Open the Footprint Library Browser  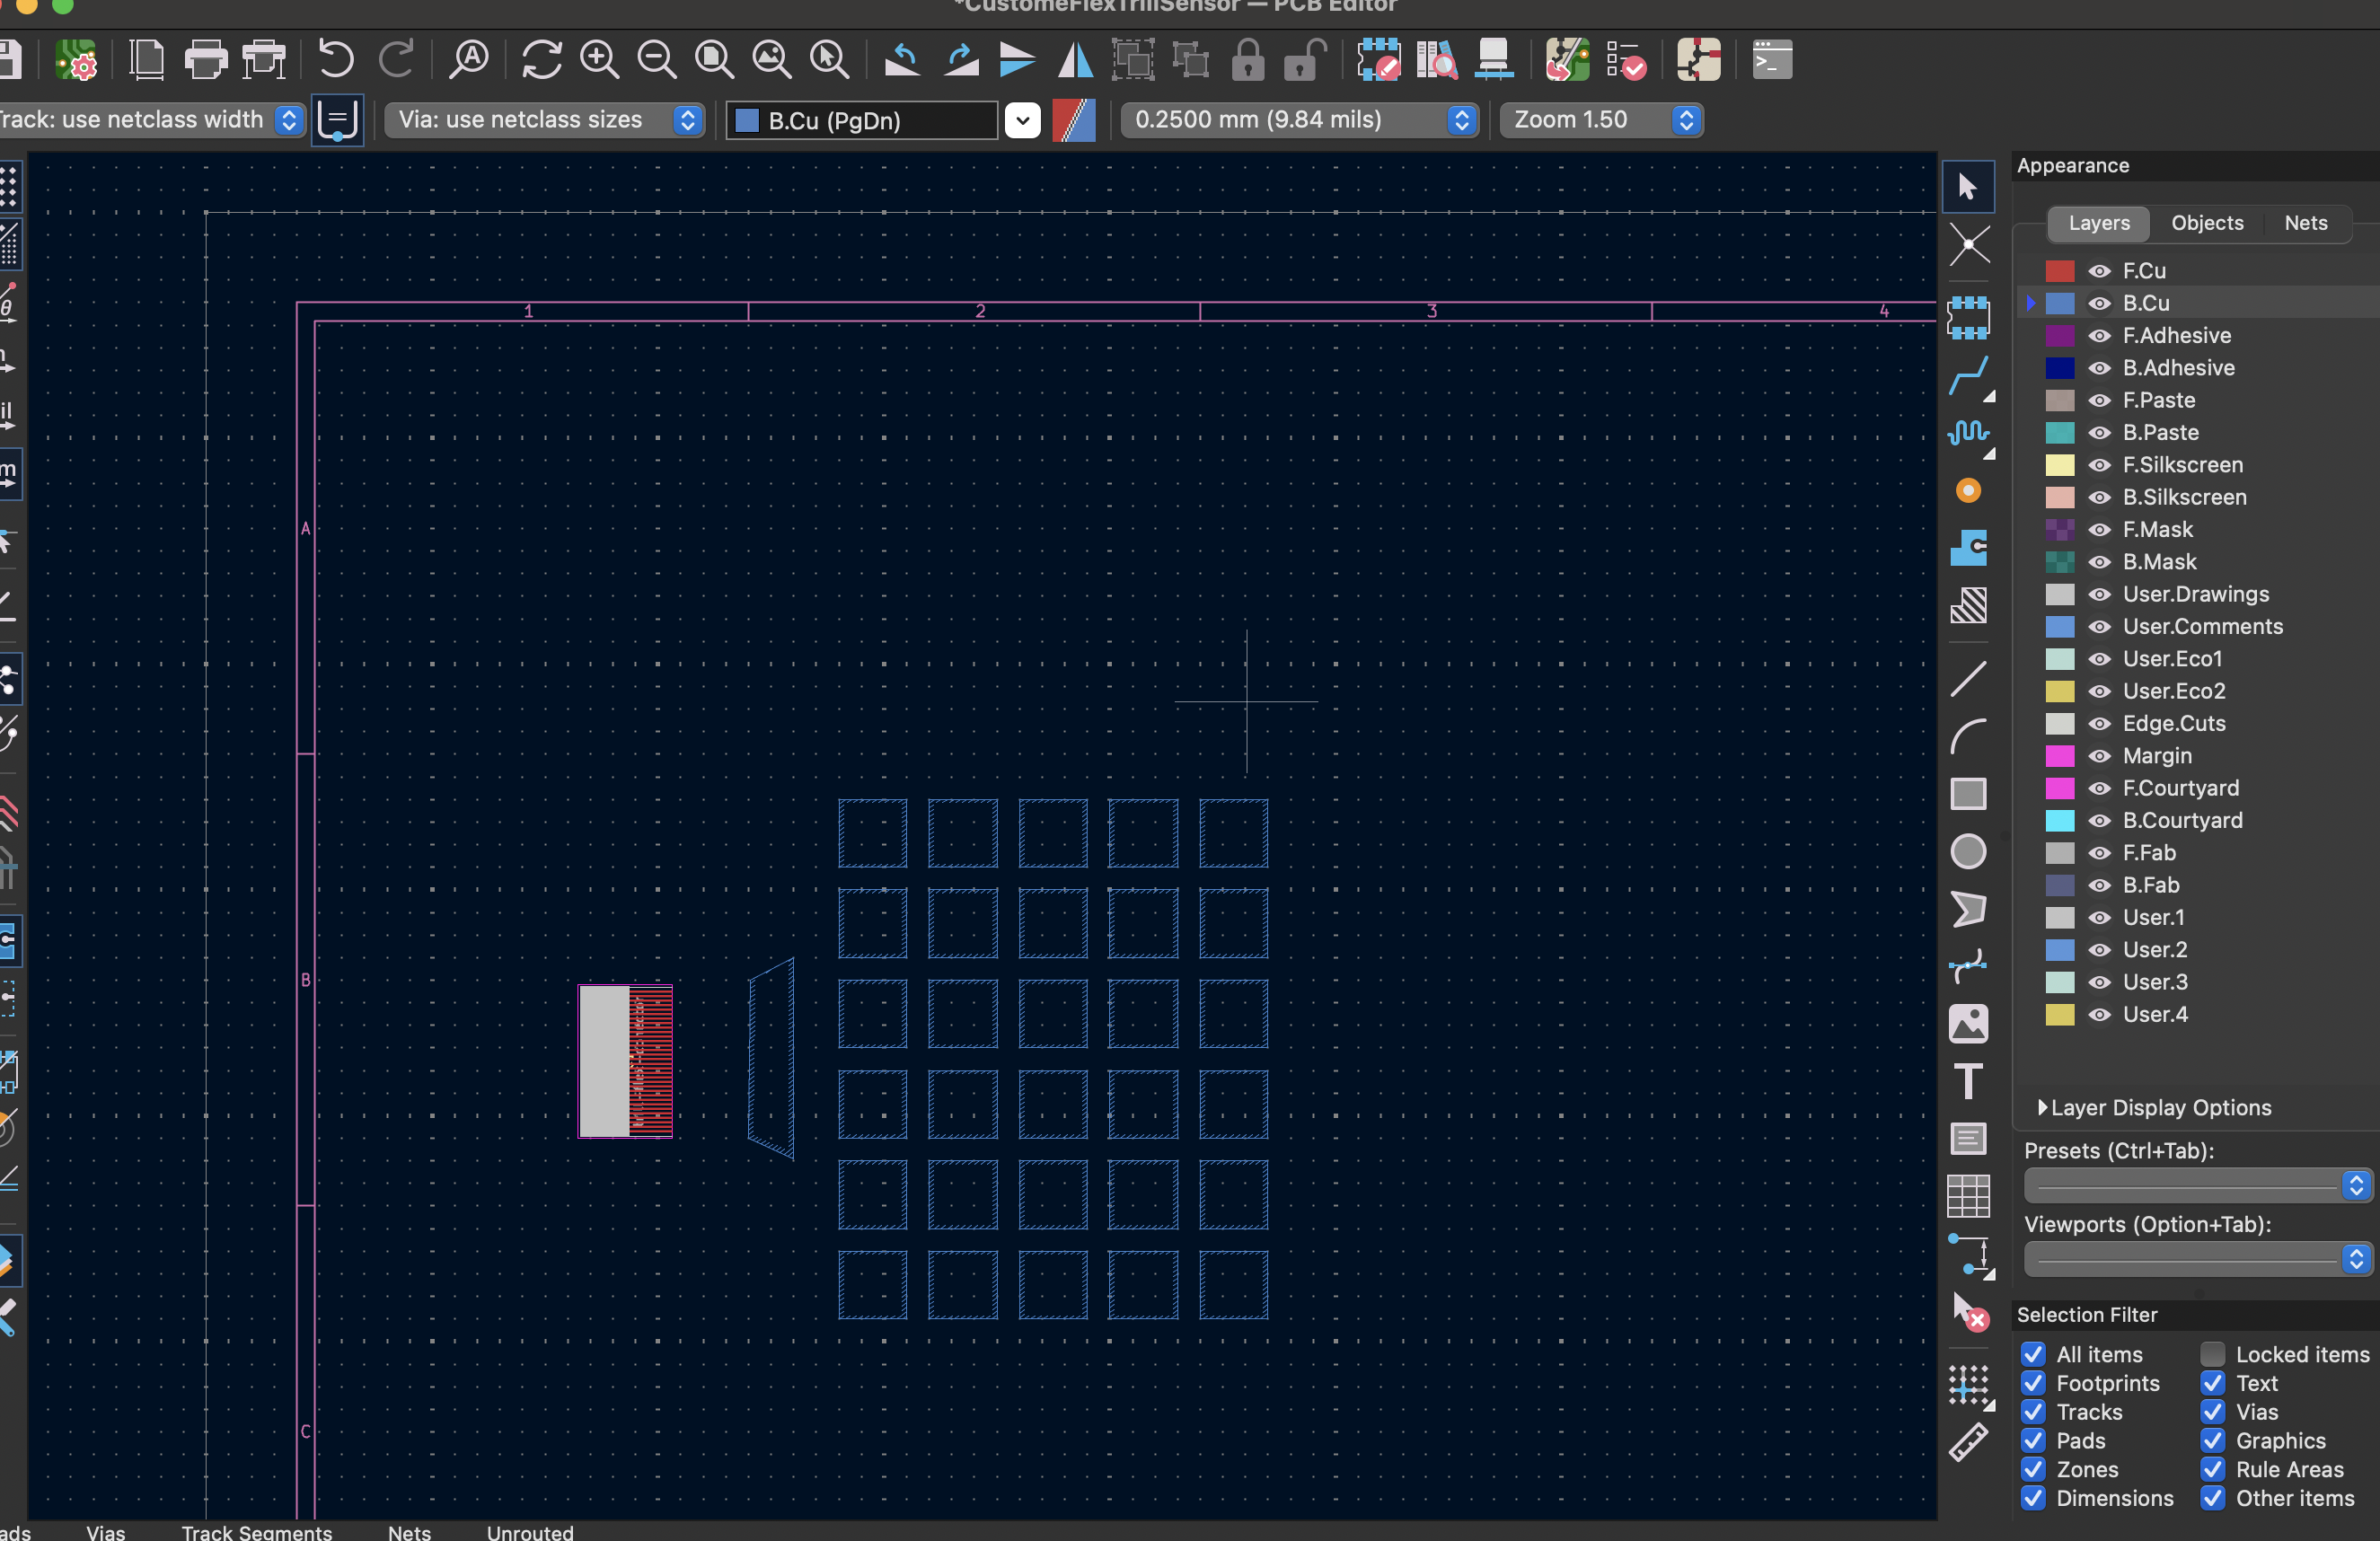coord(1436,60)
